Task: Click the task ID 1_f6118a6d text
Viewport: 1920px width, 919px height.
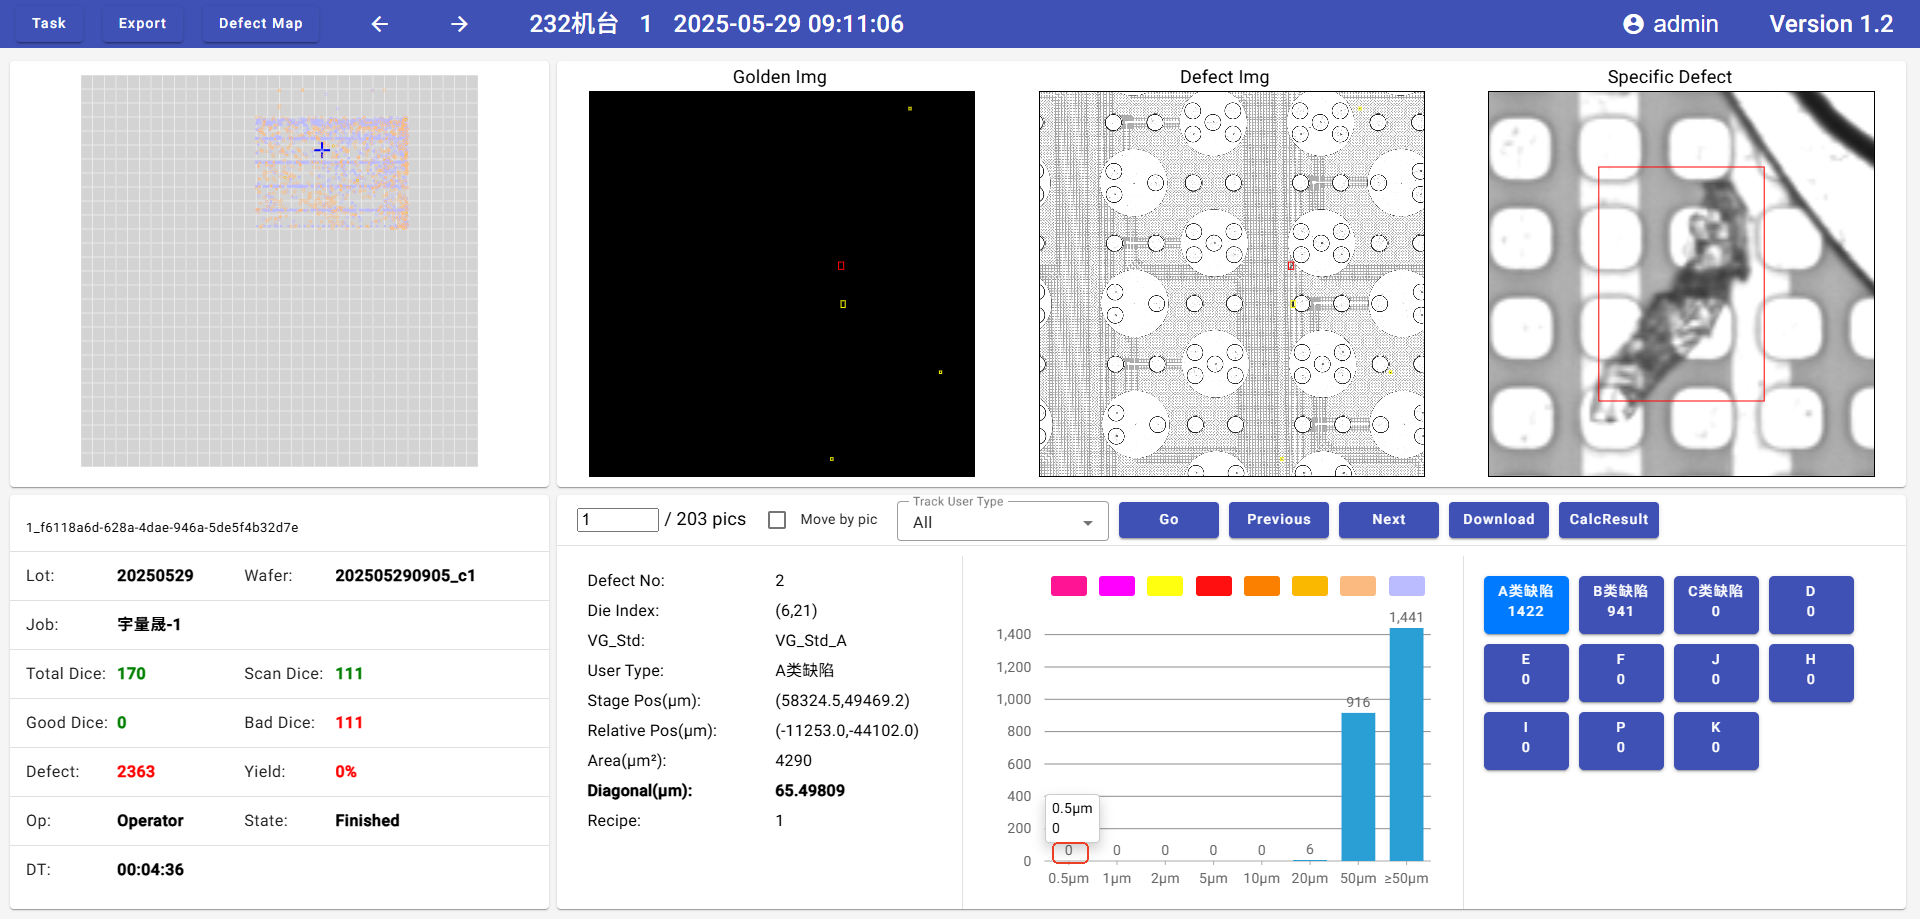Action: 162,528
